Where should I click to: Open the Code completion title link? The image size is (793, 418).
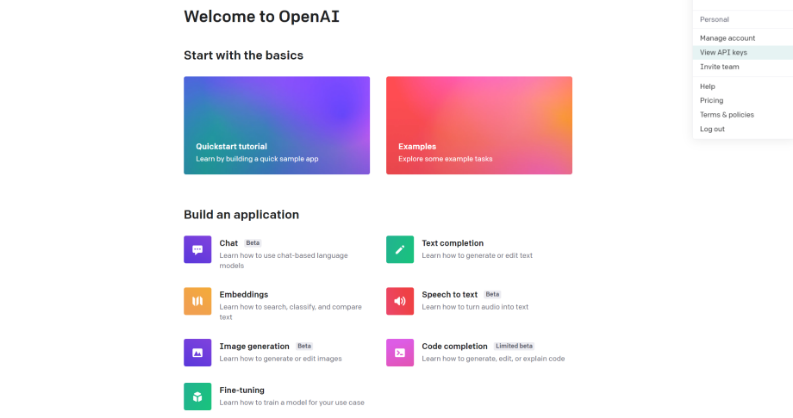(455, 346)
